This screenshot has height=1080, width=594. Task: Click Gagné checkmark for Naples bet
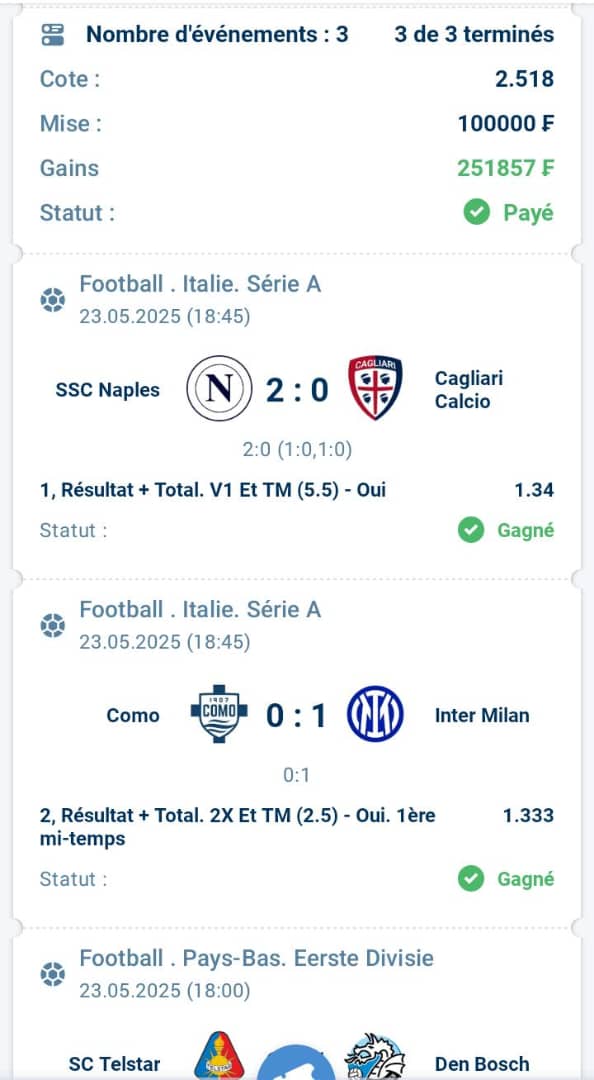471,530
